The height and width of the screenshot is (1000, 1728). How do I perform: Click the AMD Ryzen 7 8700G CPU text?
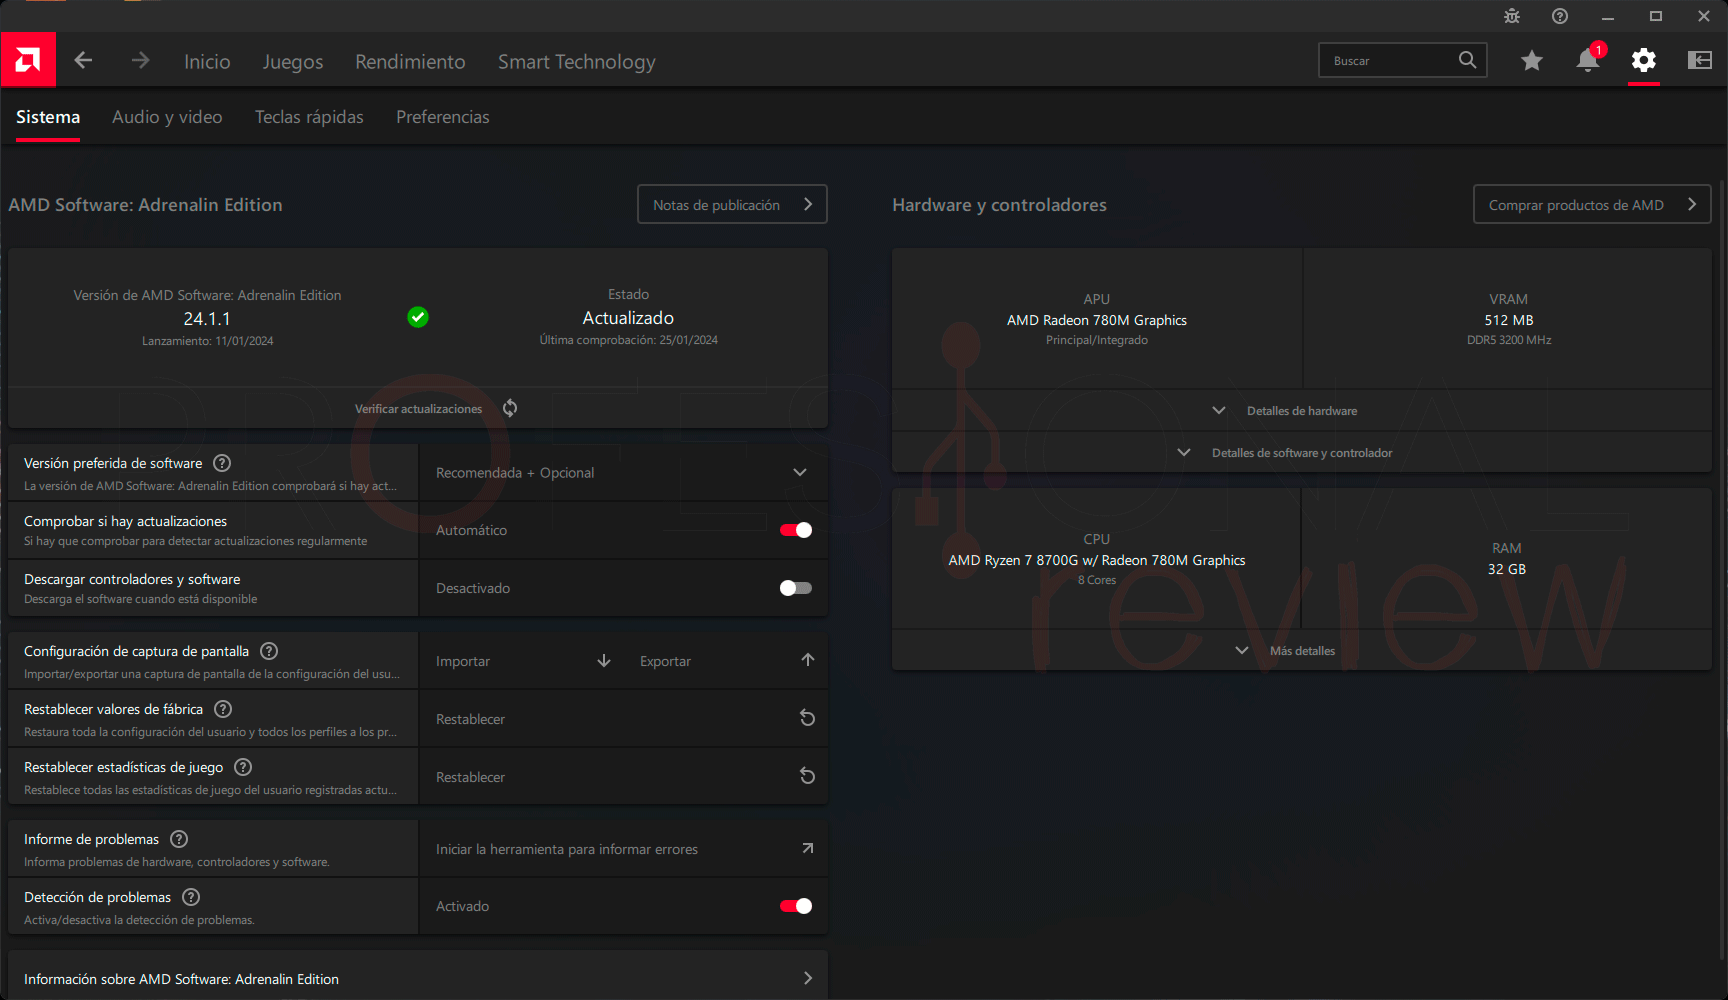[1097, 560]
